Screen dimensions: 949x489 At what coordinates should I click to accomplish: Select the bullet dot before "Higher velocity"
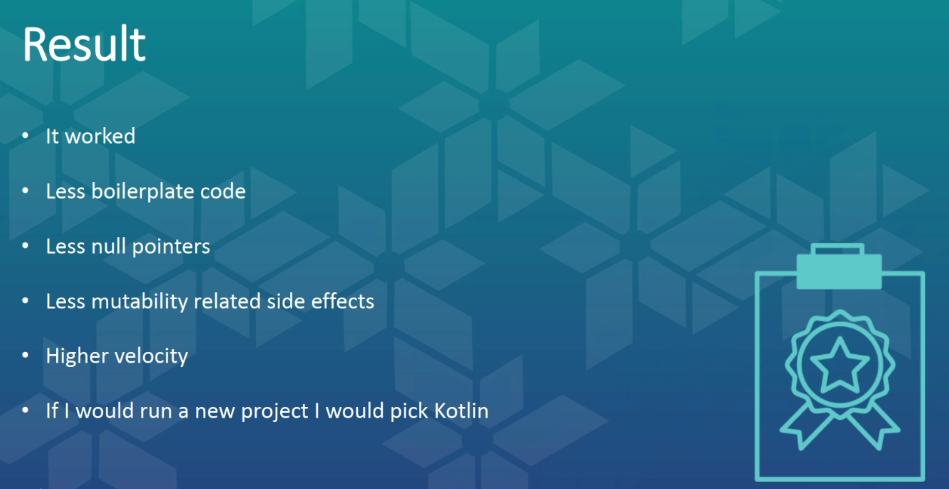click(x=26, y=356)
